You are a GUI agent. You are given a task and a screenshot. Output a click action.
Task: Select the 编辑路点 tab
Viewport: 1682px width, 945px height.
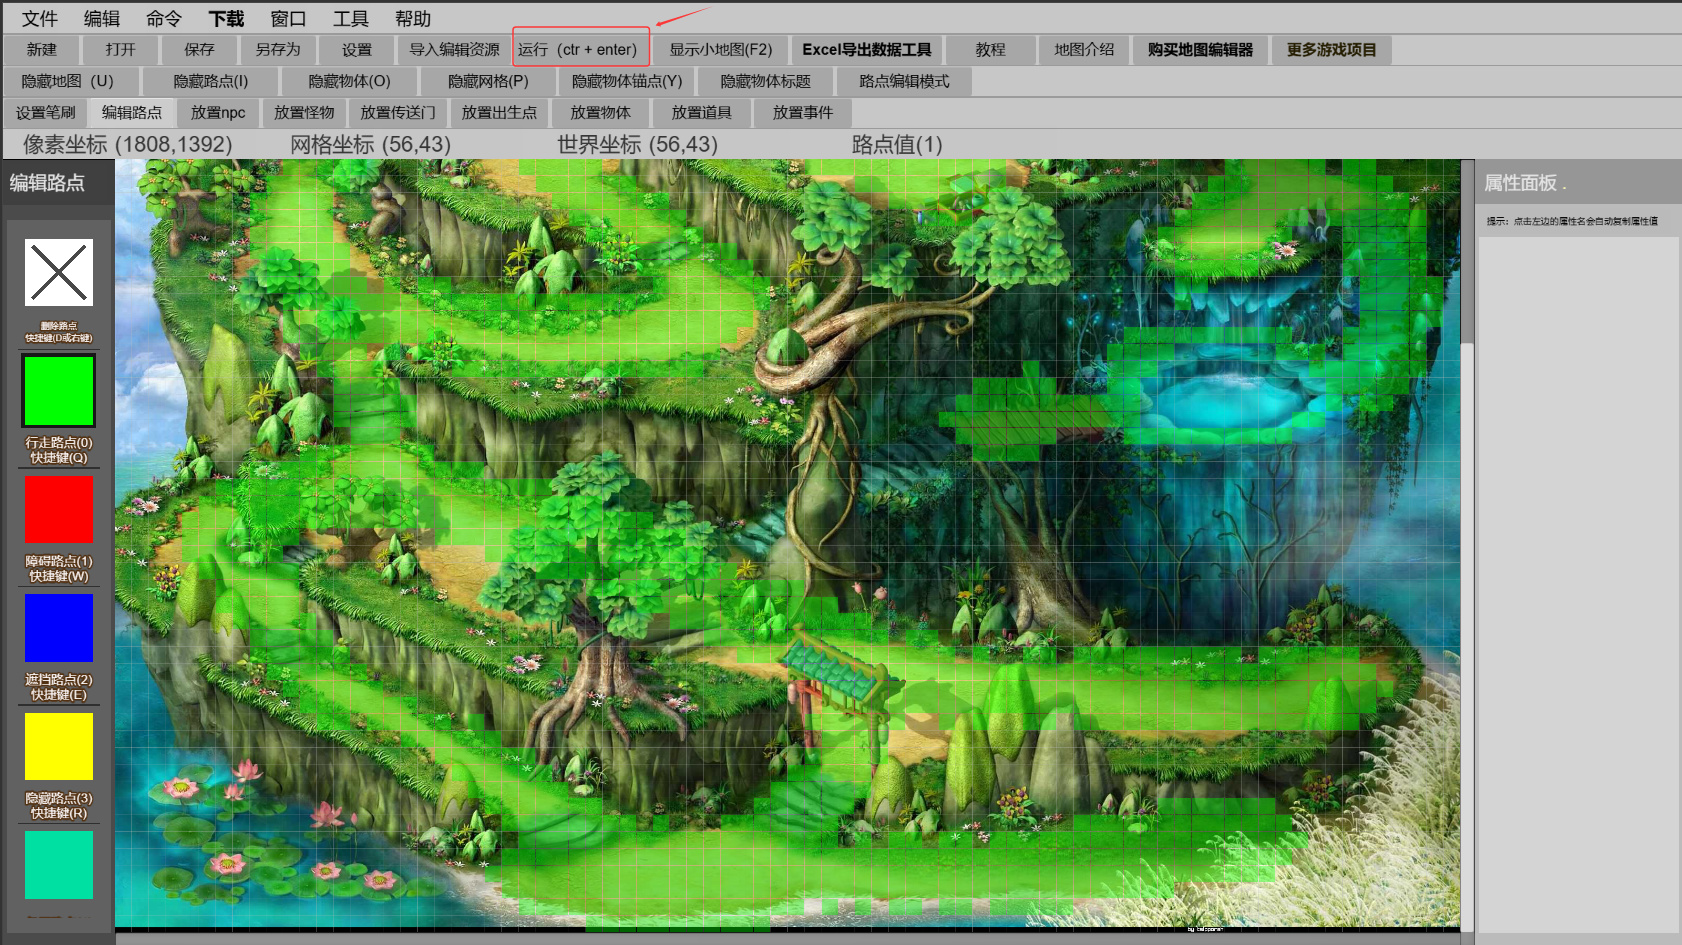(x=132, y=113)
